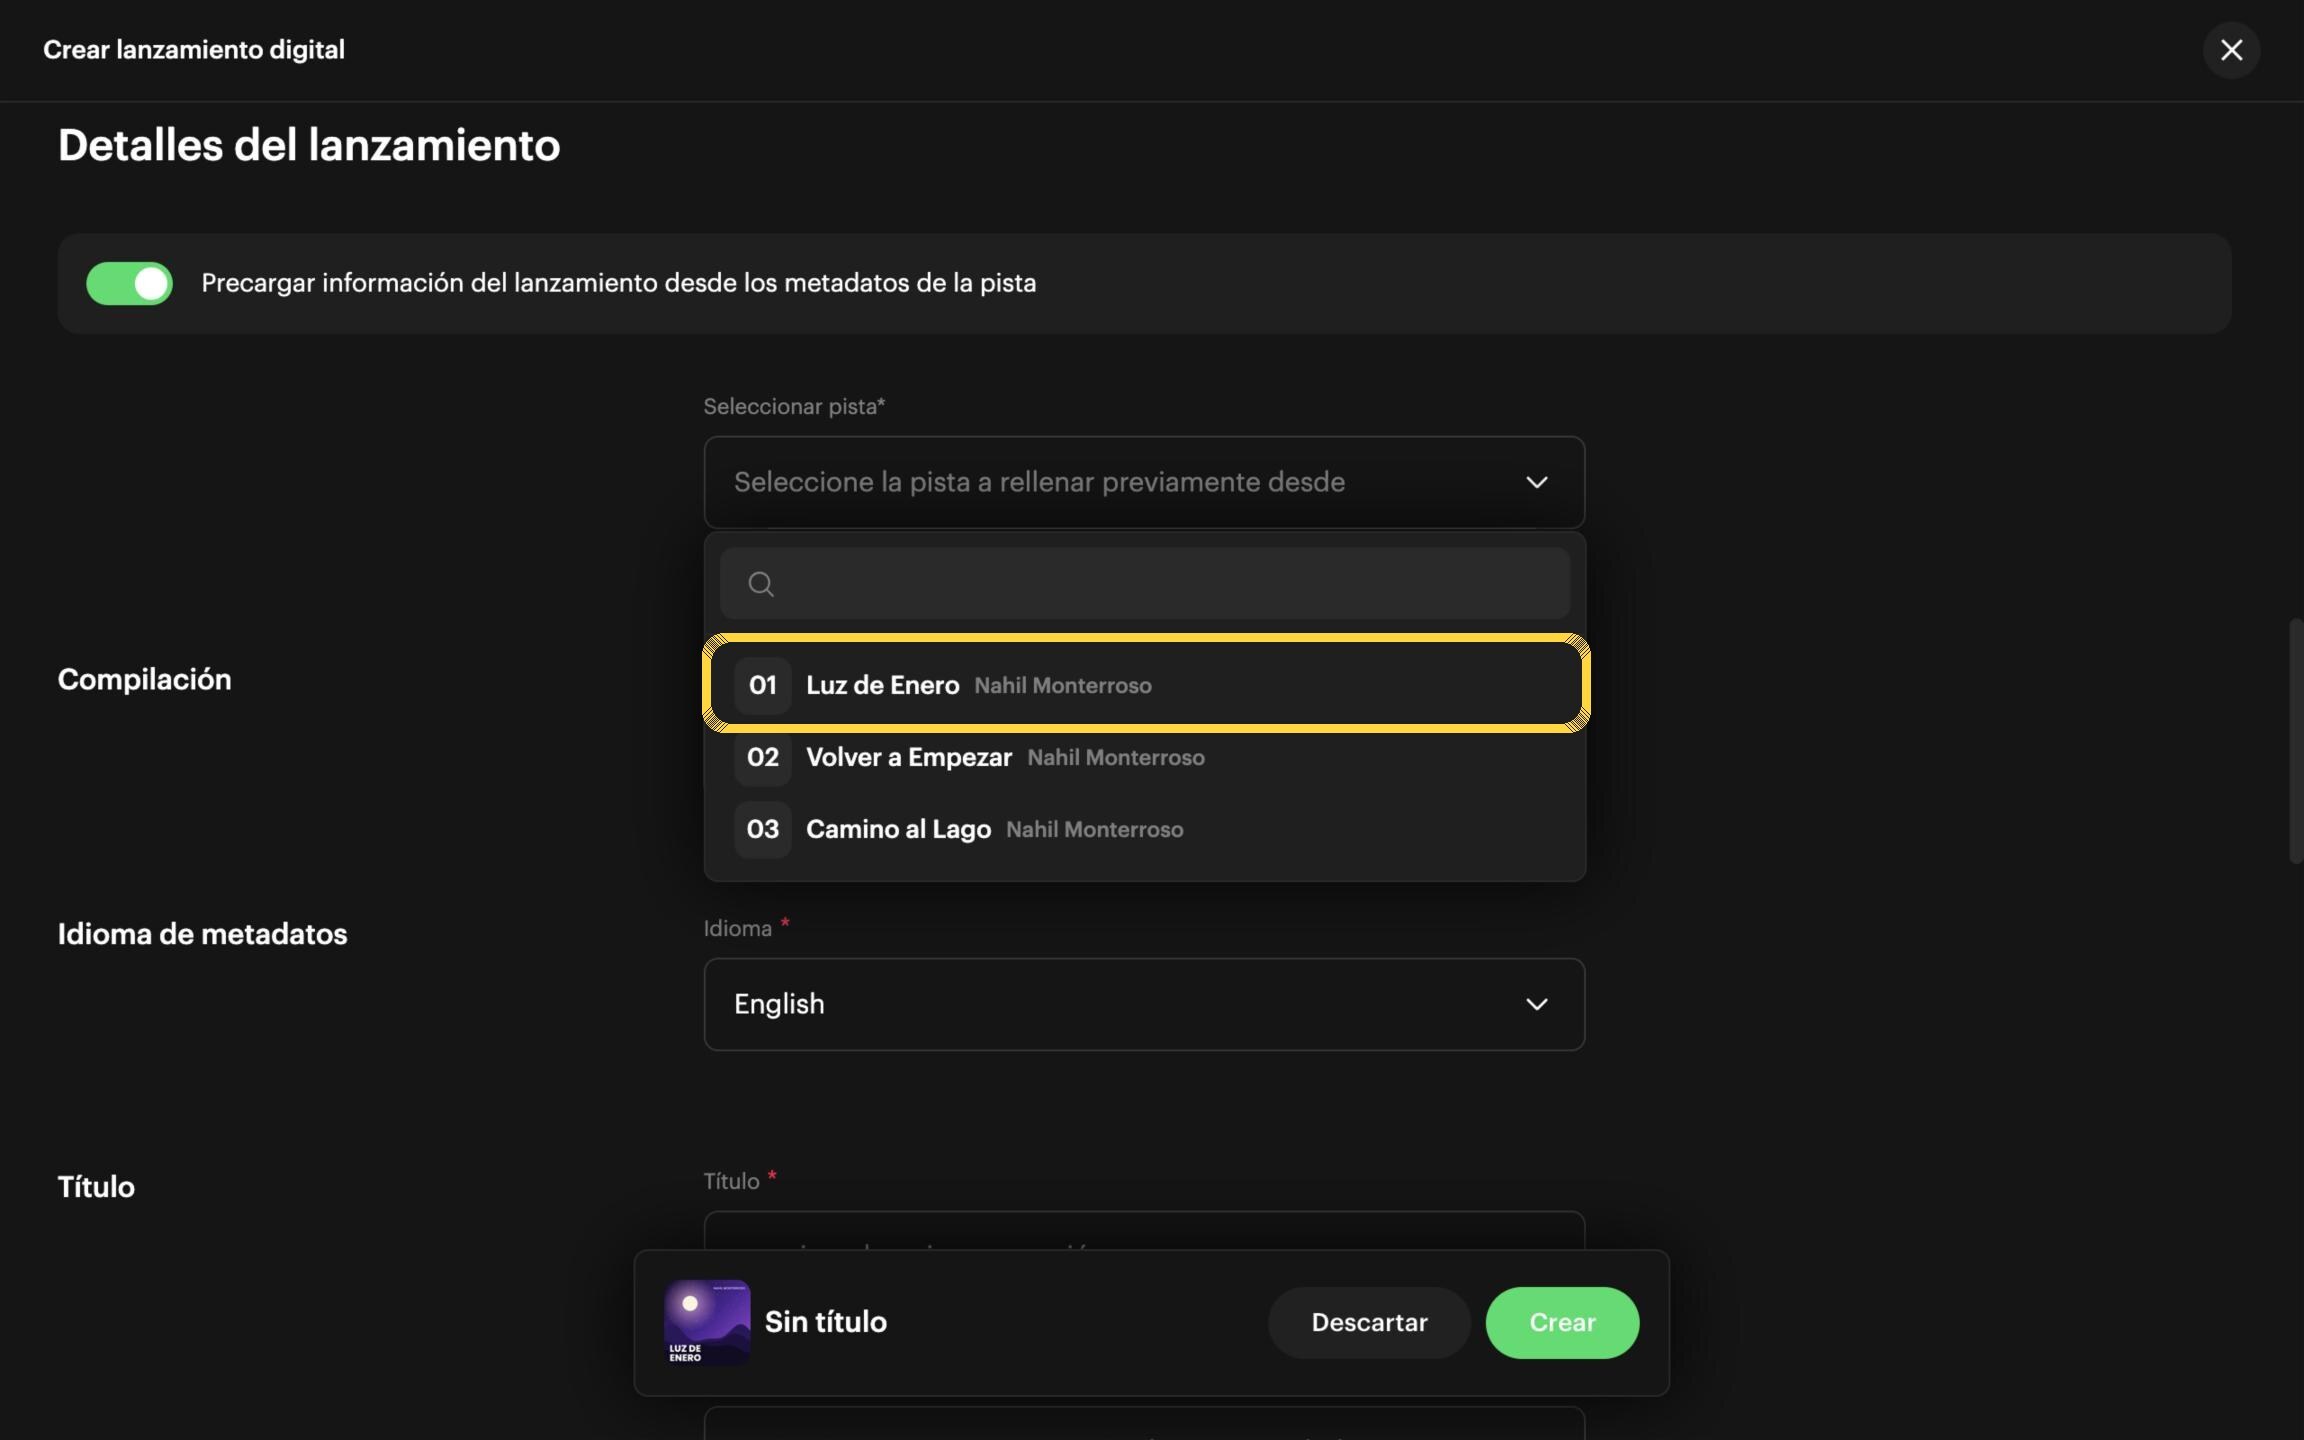Screen dimensions: 2304x1440
Task: Click Nahil Monterroso beside Luz de Enero
Action: [x=1063, y=686]
